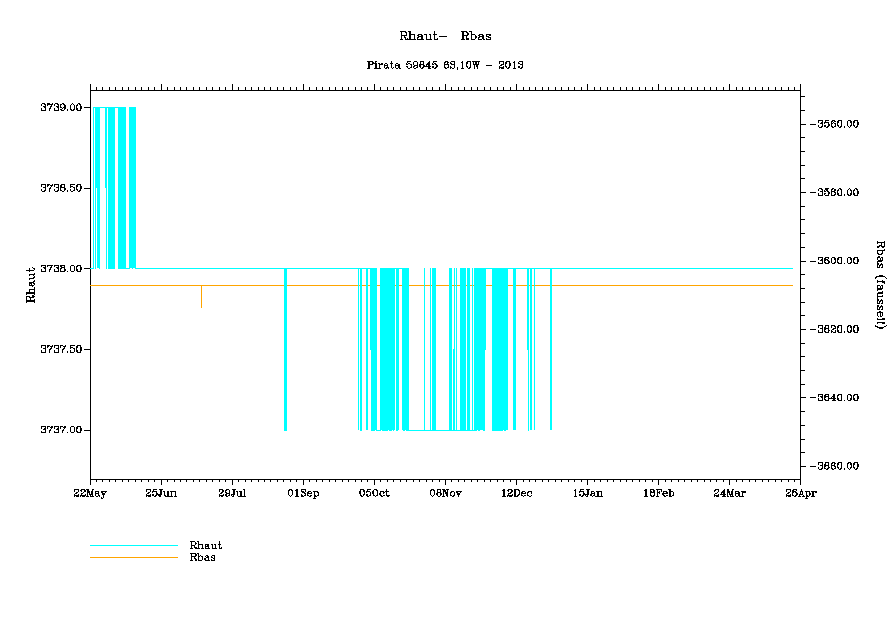Click the line sample beside Rbas legend
This screenshot has width=891, height=630.
(133, 557)
